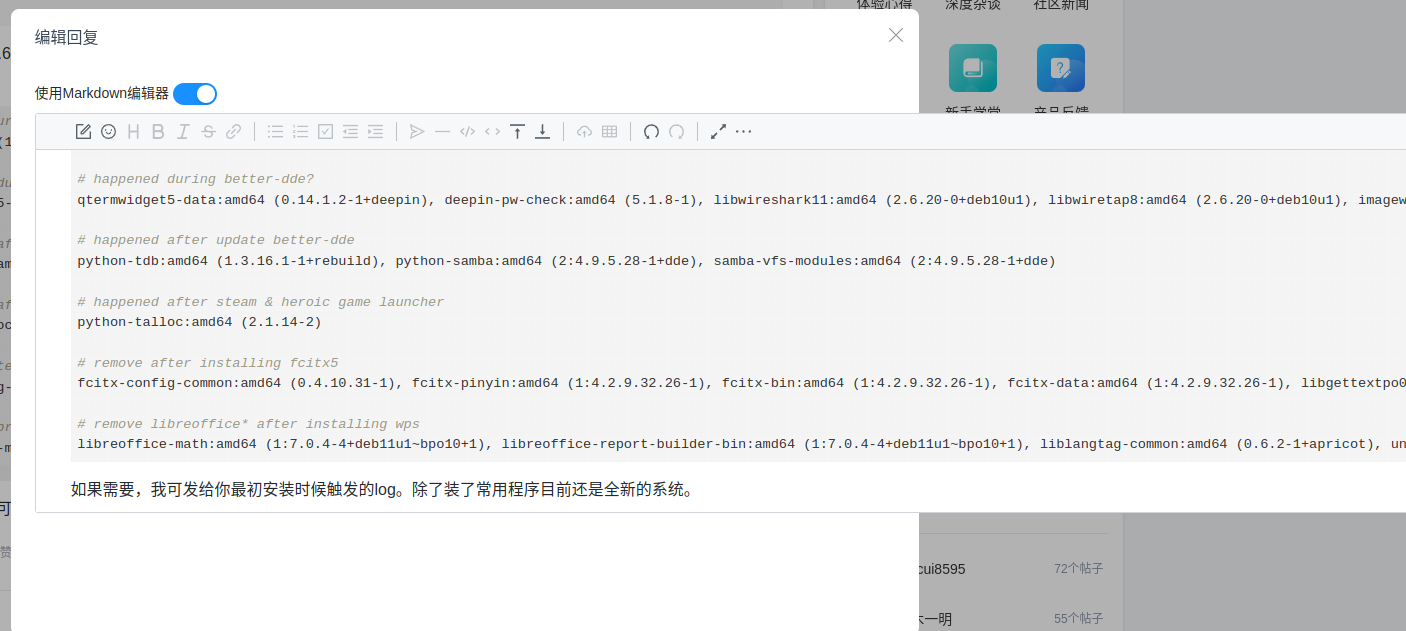Undo the last edit
Image resolution: width=1406 pixels, height=631 pixels.
(x=651, y=131)
